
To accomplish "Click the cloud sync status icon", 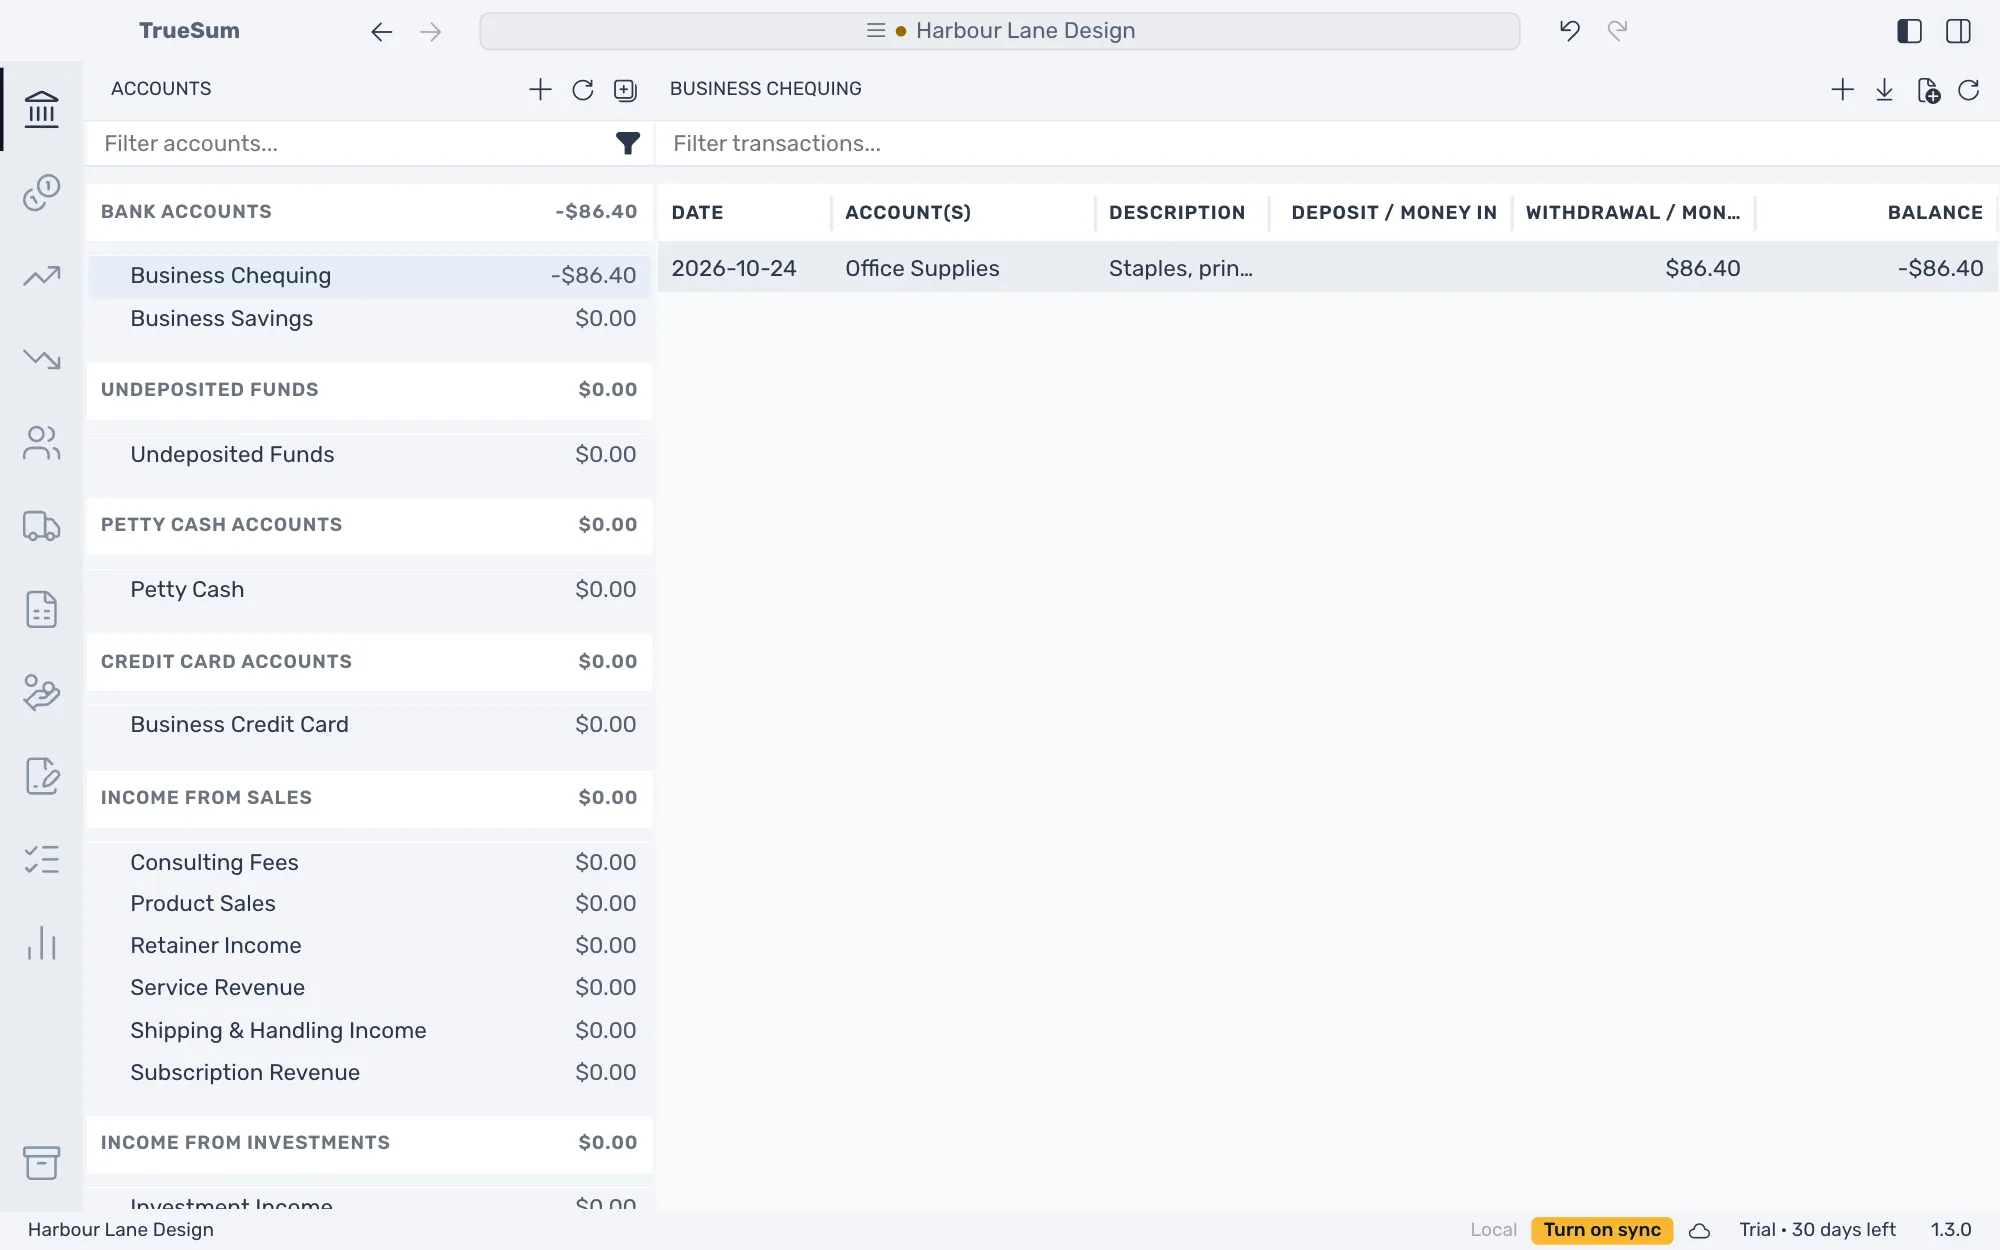I will (x=1699, y=1231).
